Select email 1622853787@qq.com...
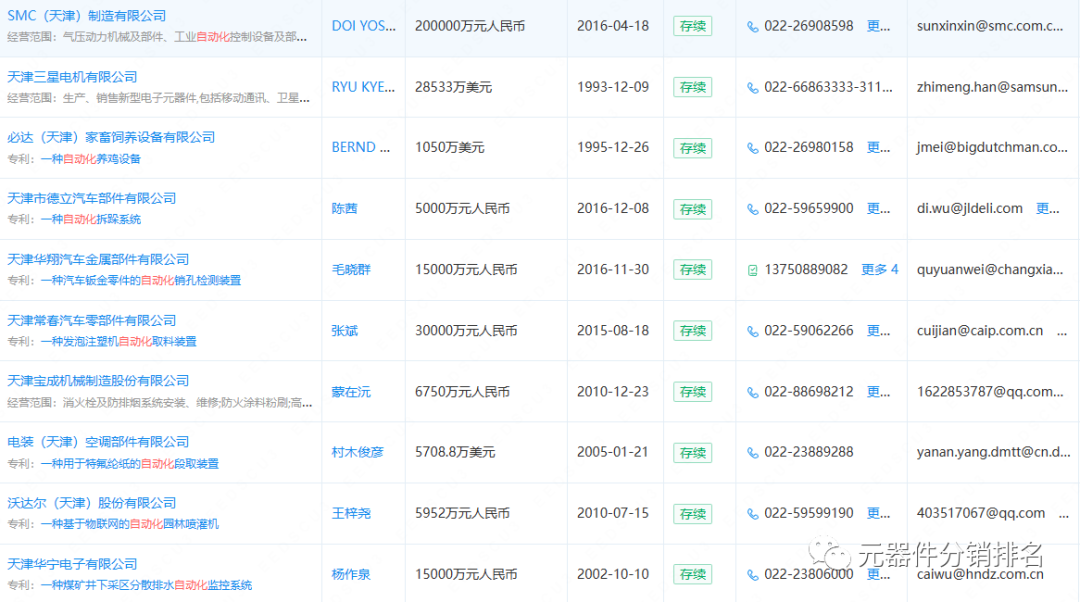 pyautogui.click(x=990, y=392)
